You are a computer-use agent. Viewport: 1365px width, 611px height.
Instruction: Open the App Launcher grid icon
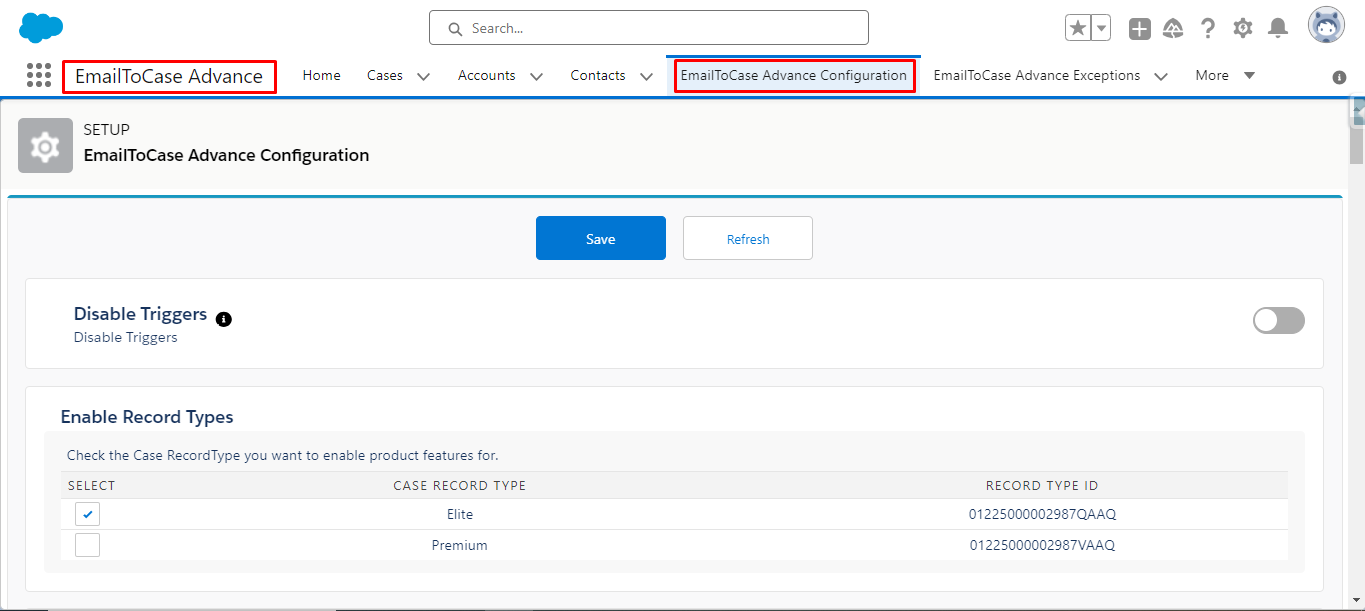[x=39, y=76]
